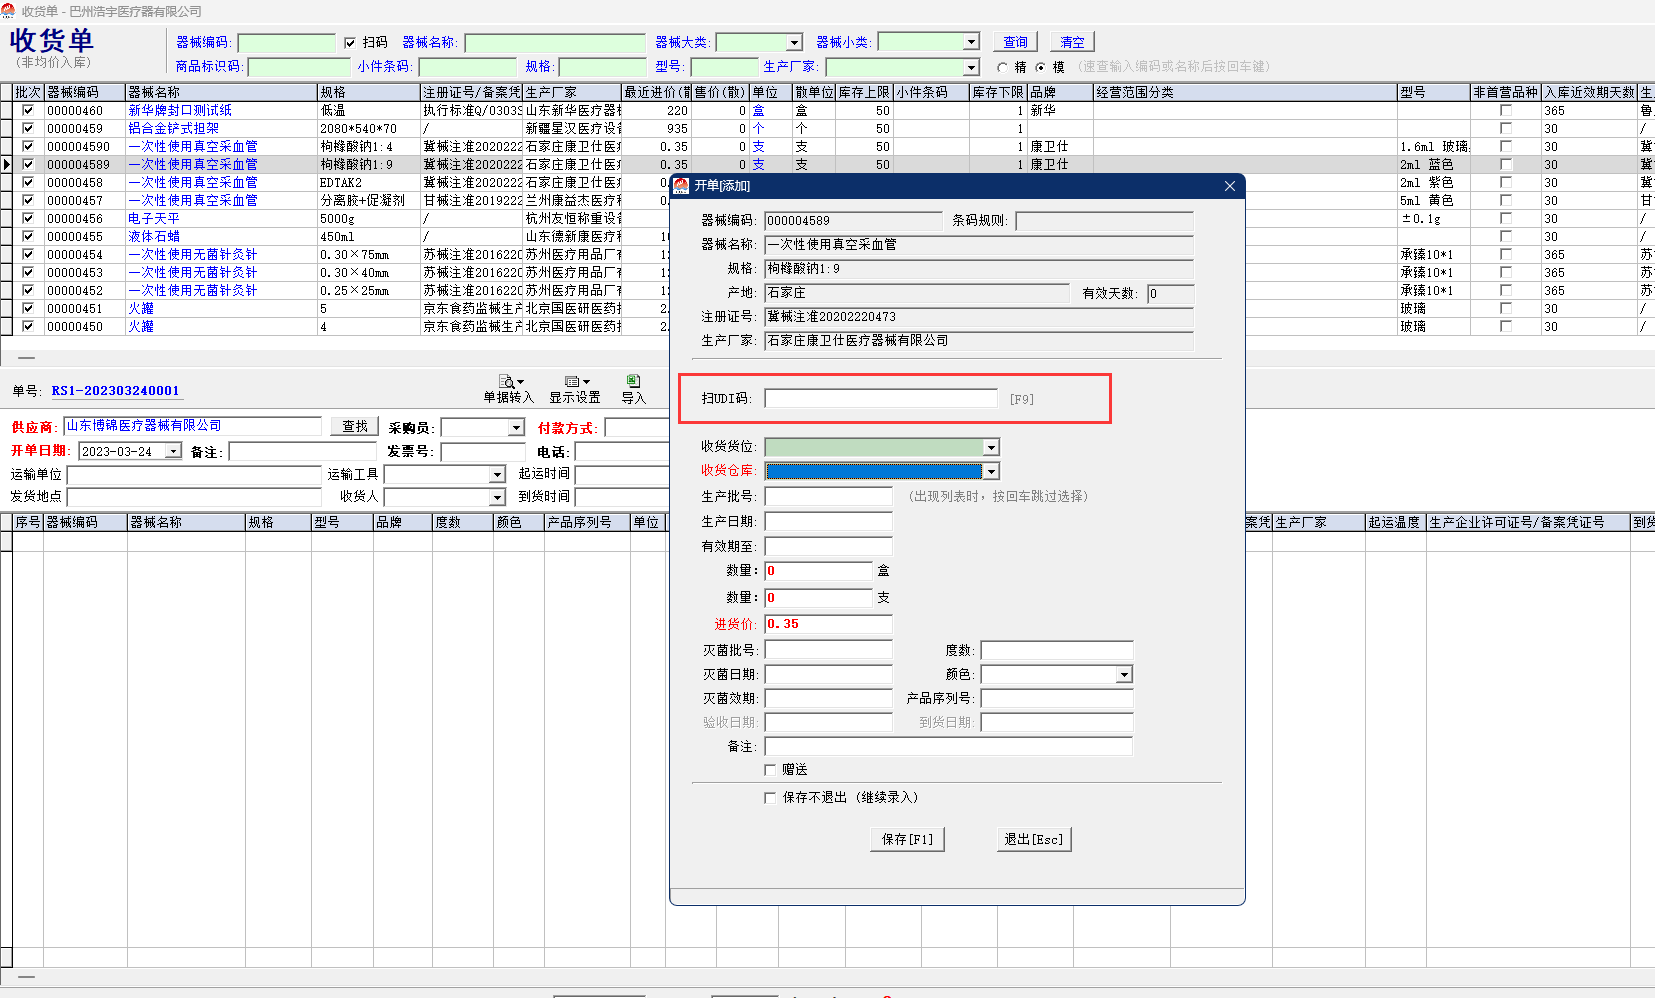Click the 查询 search button

click(x=1015, y=42)
